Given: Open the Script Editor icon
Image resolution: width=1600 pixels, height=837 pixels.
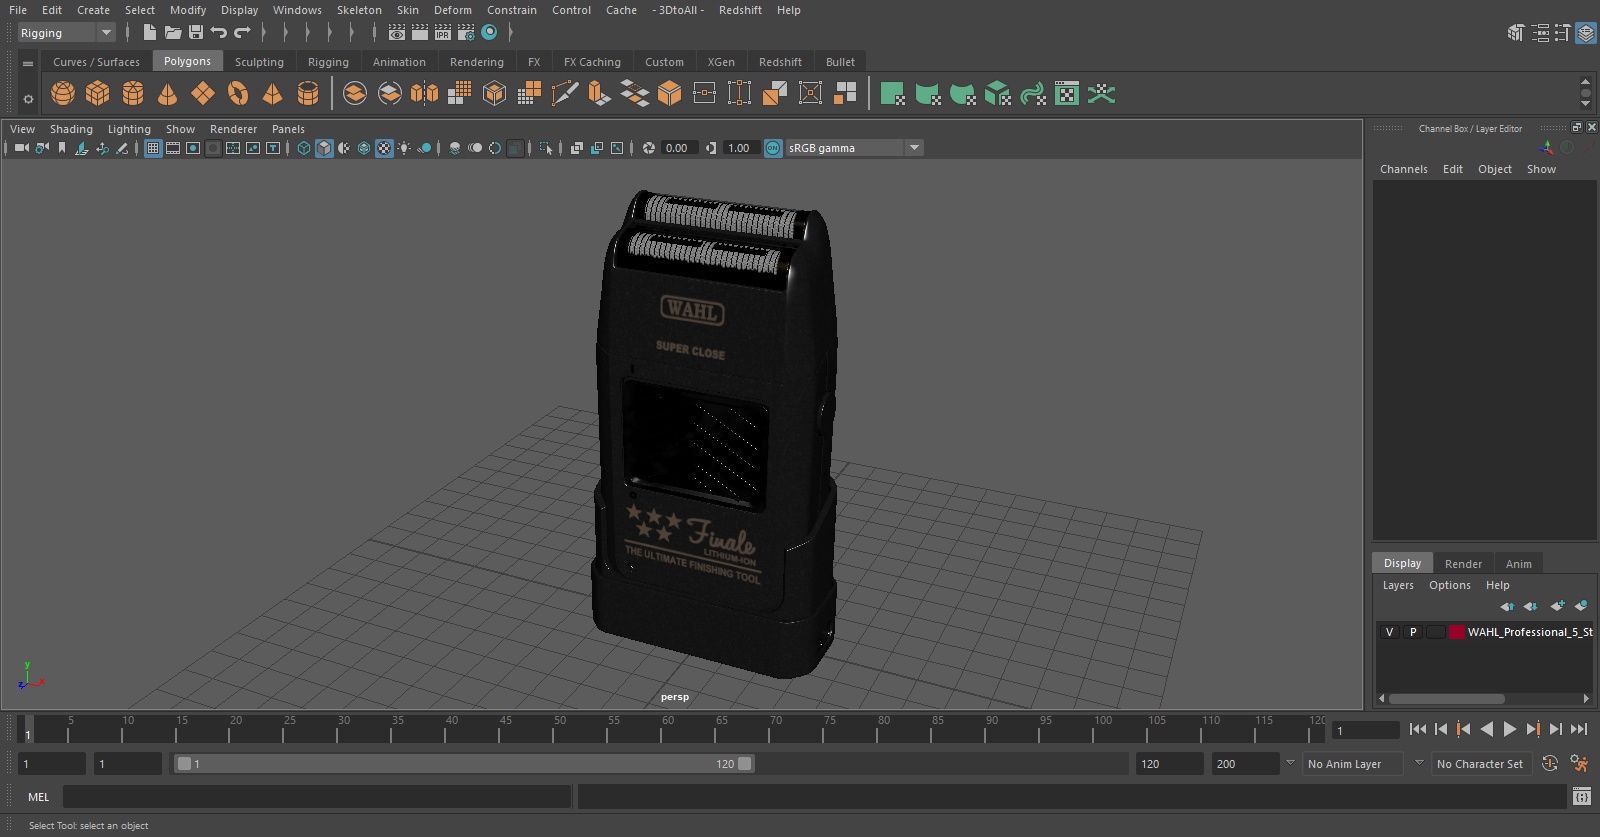Looking at the screenshot, I should (x=1581, y=797).
